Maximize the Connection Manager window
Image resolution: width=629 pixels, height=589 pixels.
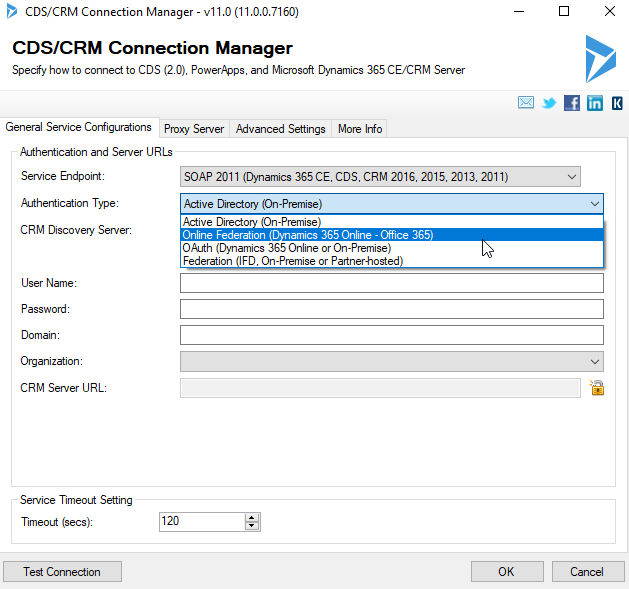click(564, 11)
